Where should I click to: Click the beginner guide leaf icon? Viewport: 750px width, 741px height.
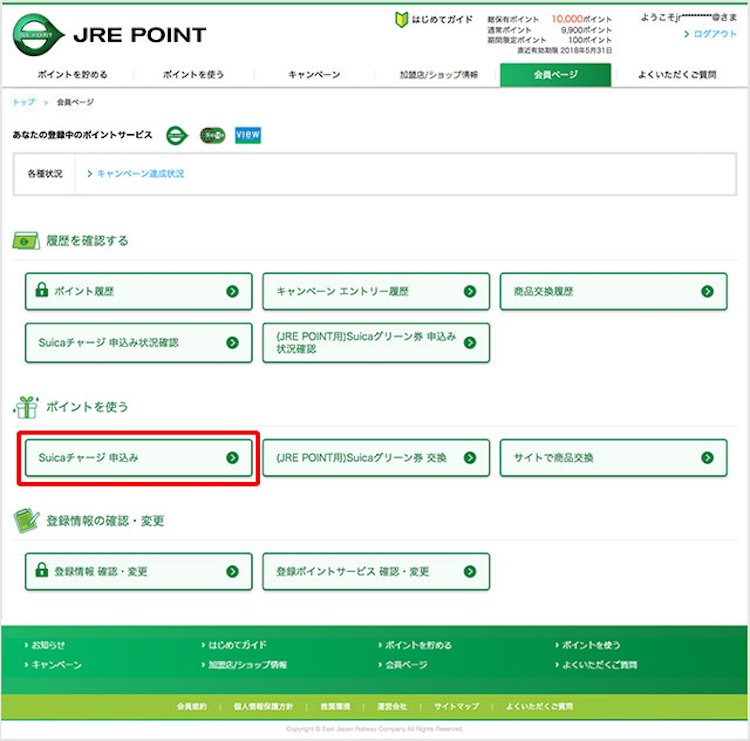[x=403, y=20]
